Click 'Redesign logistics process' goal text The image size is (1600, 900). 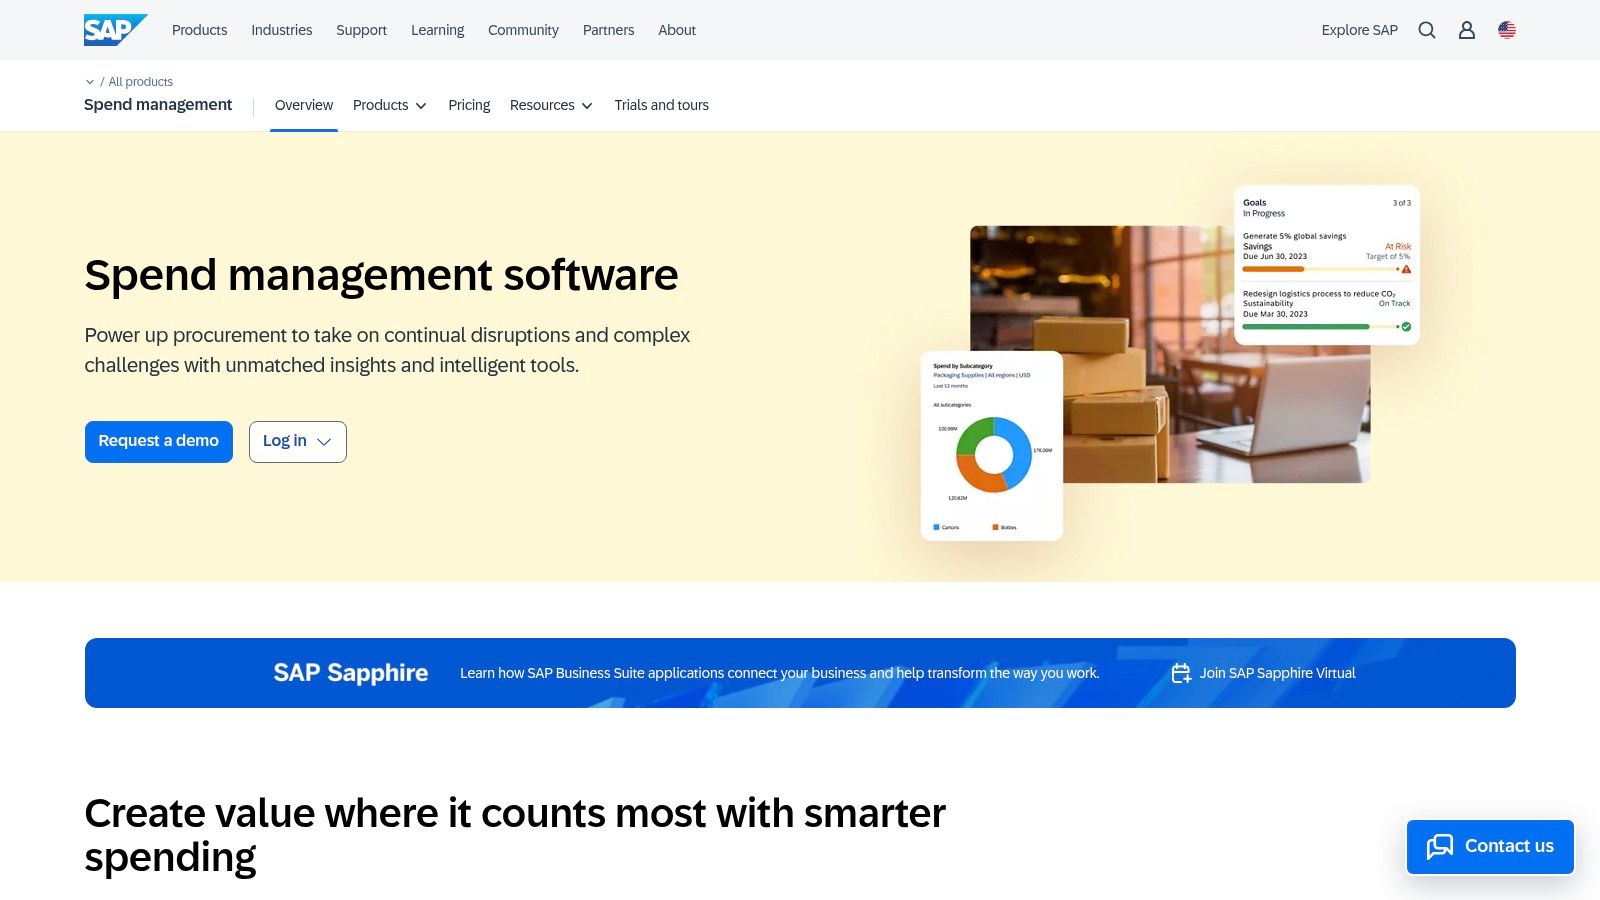1319,294
